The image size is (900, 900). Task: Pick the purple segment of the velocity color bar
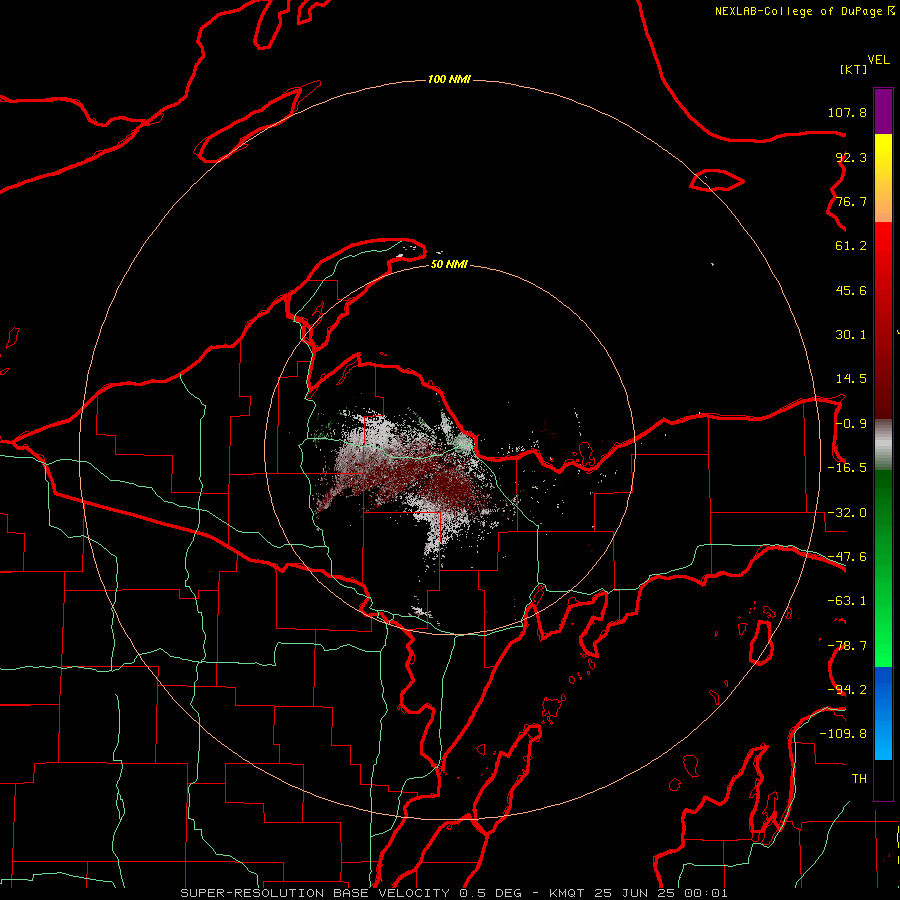883,111
